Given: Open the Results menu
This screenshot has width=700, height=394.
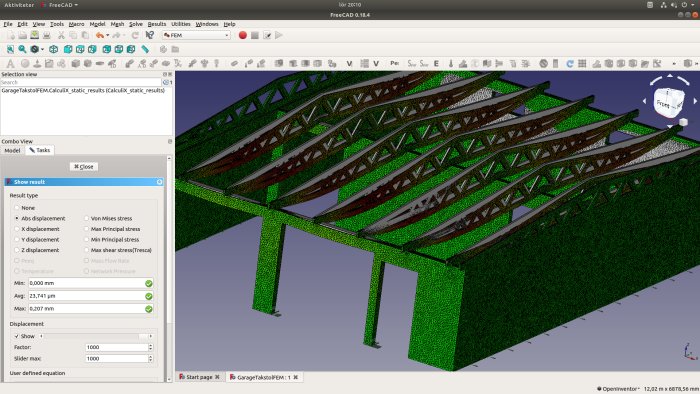Looking at the screenshot, I should [157, 24].
